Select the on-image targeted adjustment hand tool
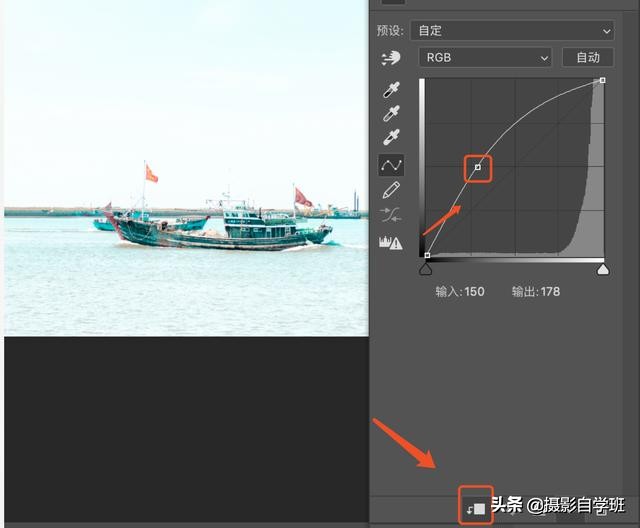 391,58
